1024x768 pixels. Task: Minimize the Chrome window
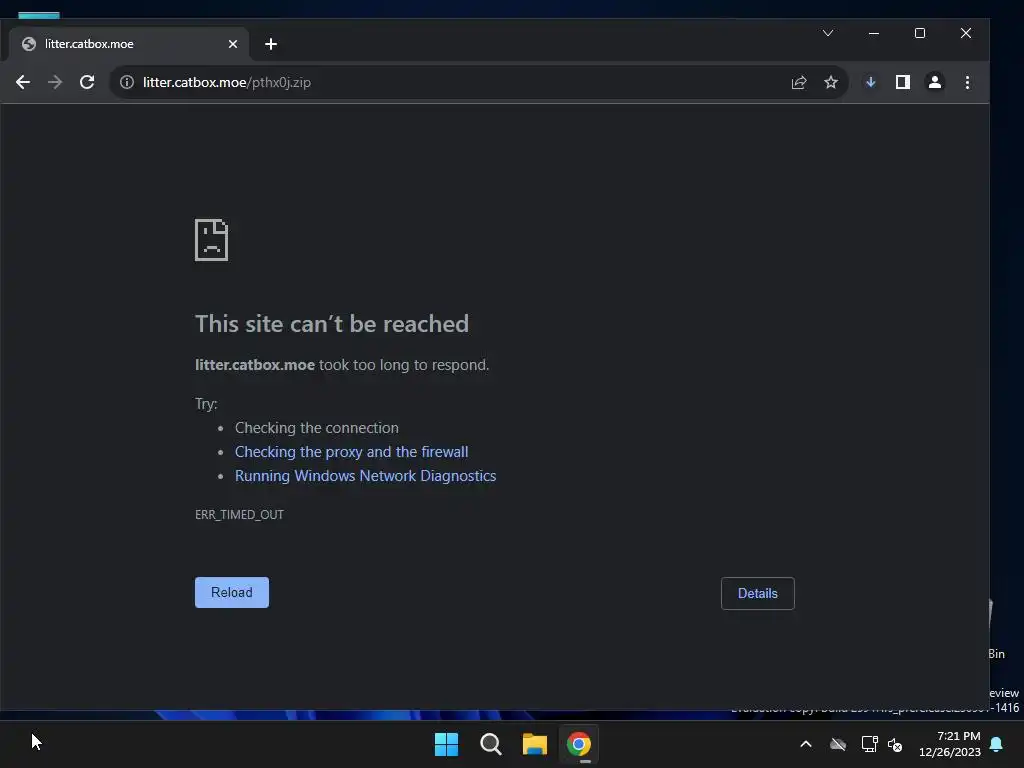(x=874, y=33)
